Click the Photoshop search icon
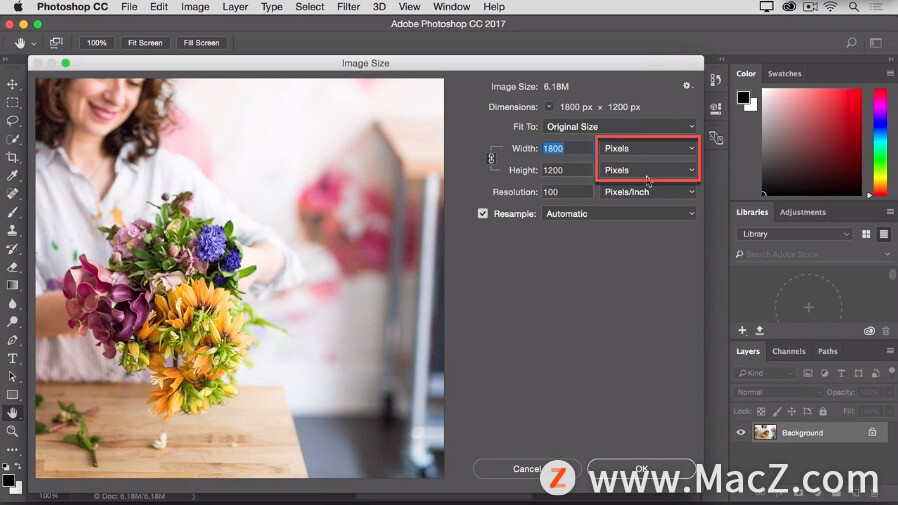 (x=852, y=43)
